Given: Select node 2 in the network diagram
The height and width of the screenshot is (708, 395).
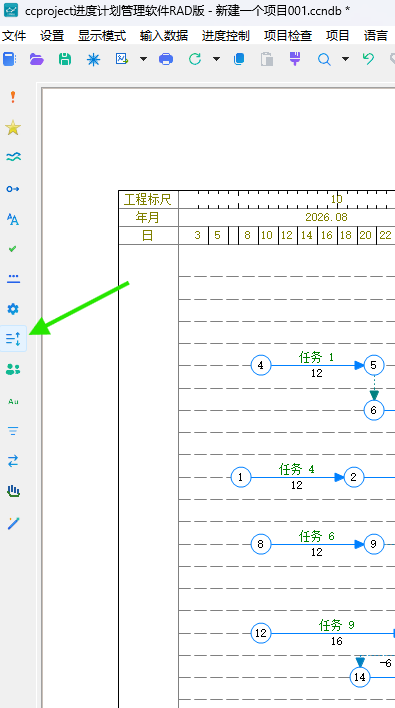Looking at the screenshot, I should (x=353, y=477).
